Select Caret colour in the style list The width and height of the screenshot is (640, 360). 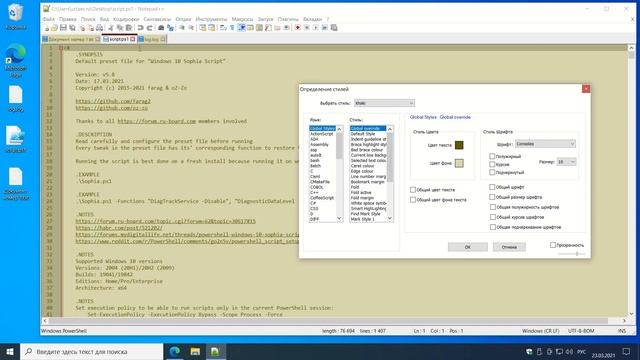pyautogui.click(x=362, y=166)
